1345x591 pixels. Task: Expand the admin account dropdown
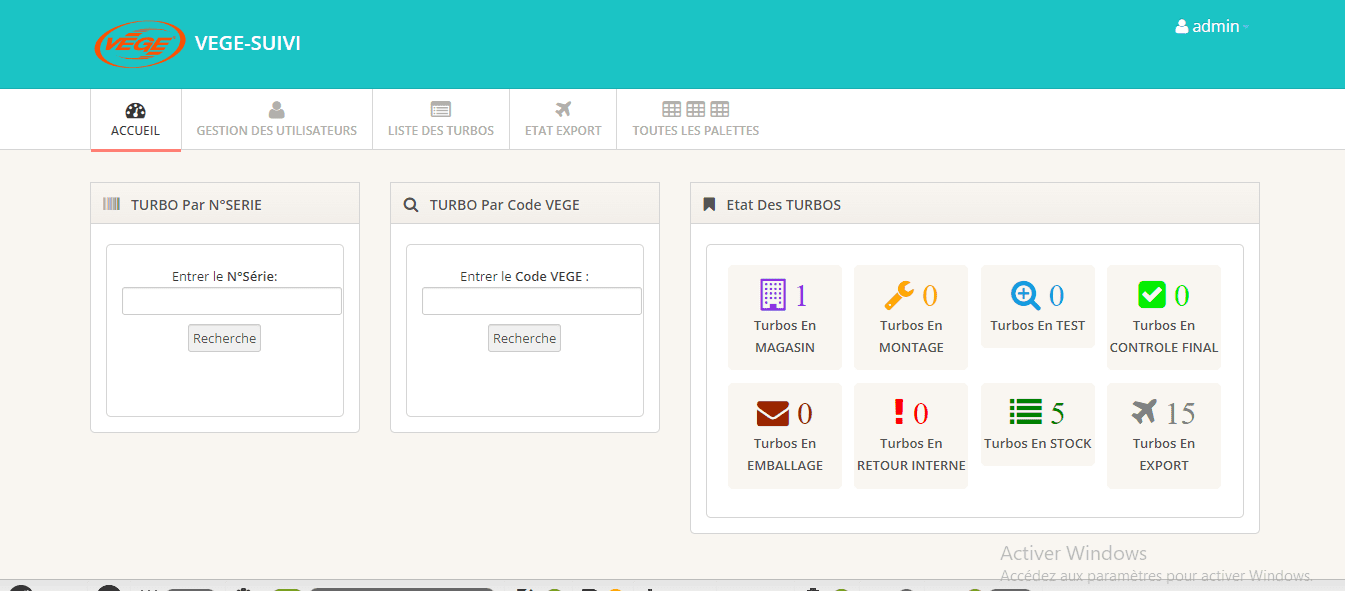coord(1212,27)
